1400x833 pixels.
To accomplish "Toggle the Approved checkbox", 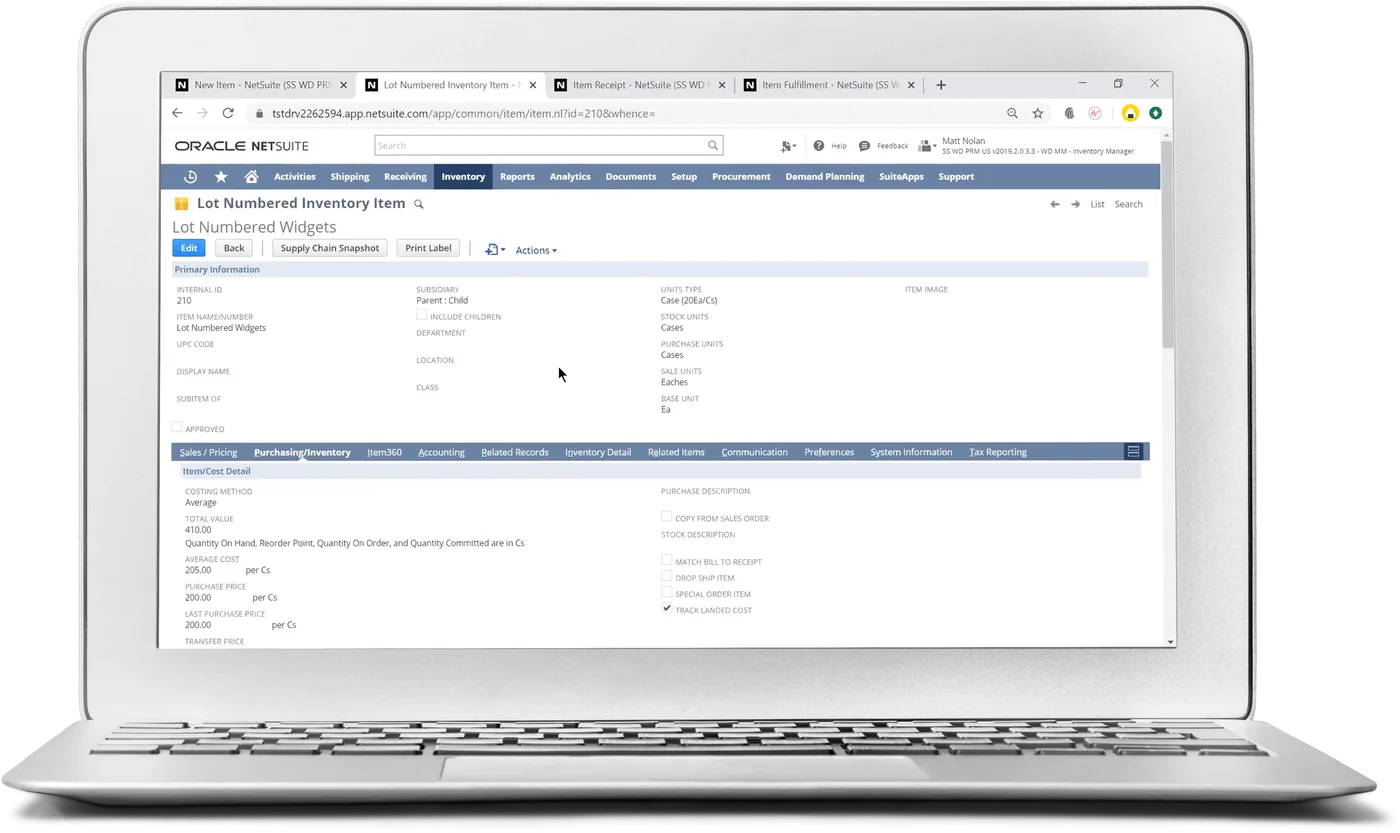I will click(x=177, y=427).
